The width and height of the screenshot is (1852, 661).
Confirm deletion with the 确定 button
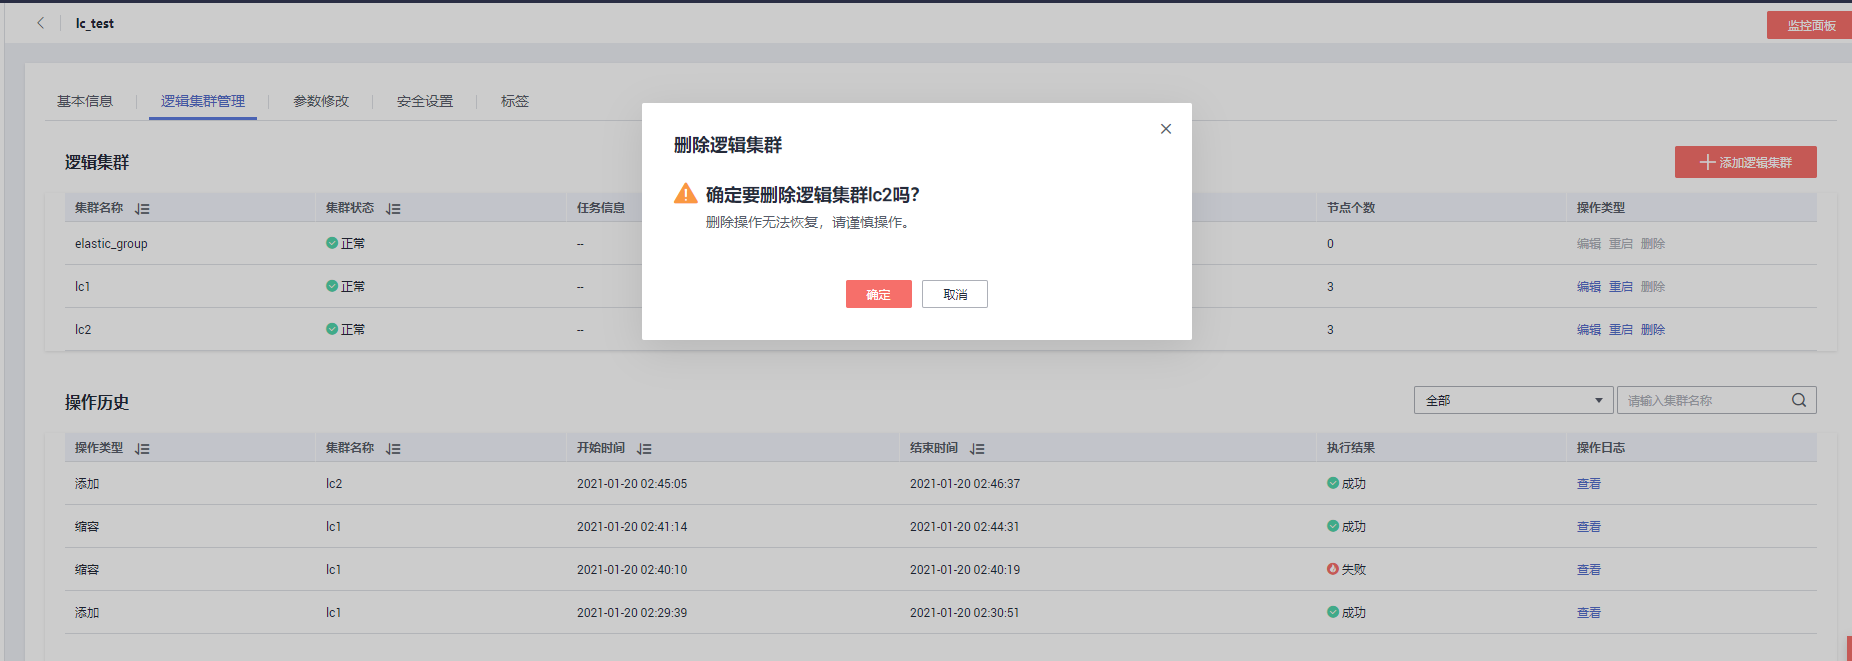pos(878,294)
